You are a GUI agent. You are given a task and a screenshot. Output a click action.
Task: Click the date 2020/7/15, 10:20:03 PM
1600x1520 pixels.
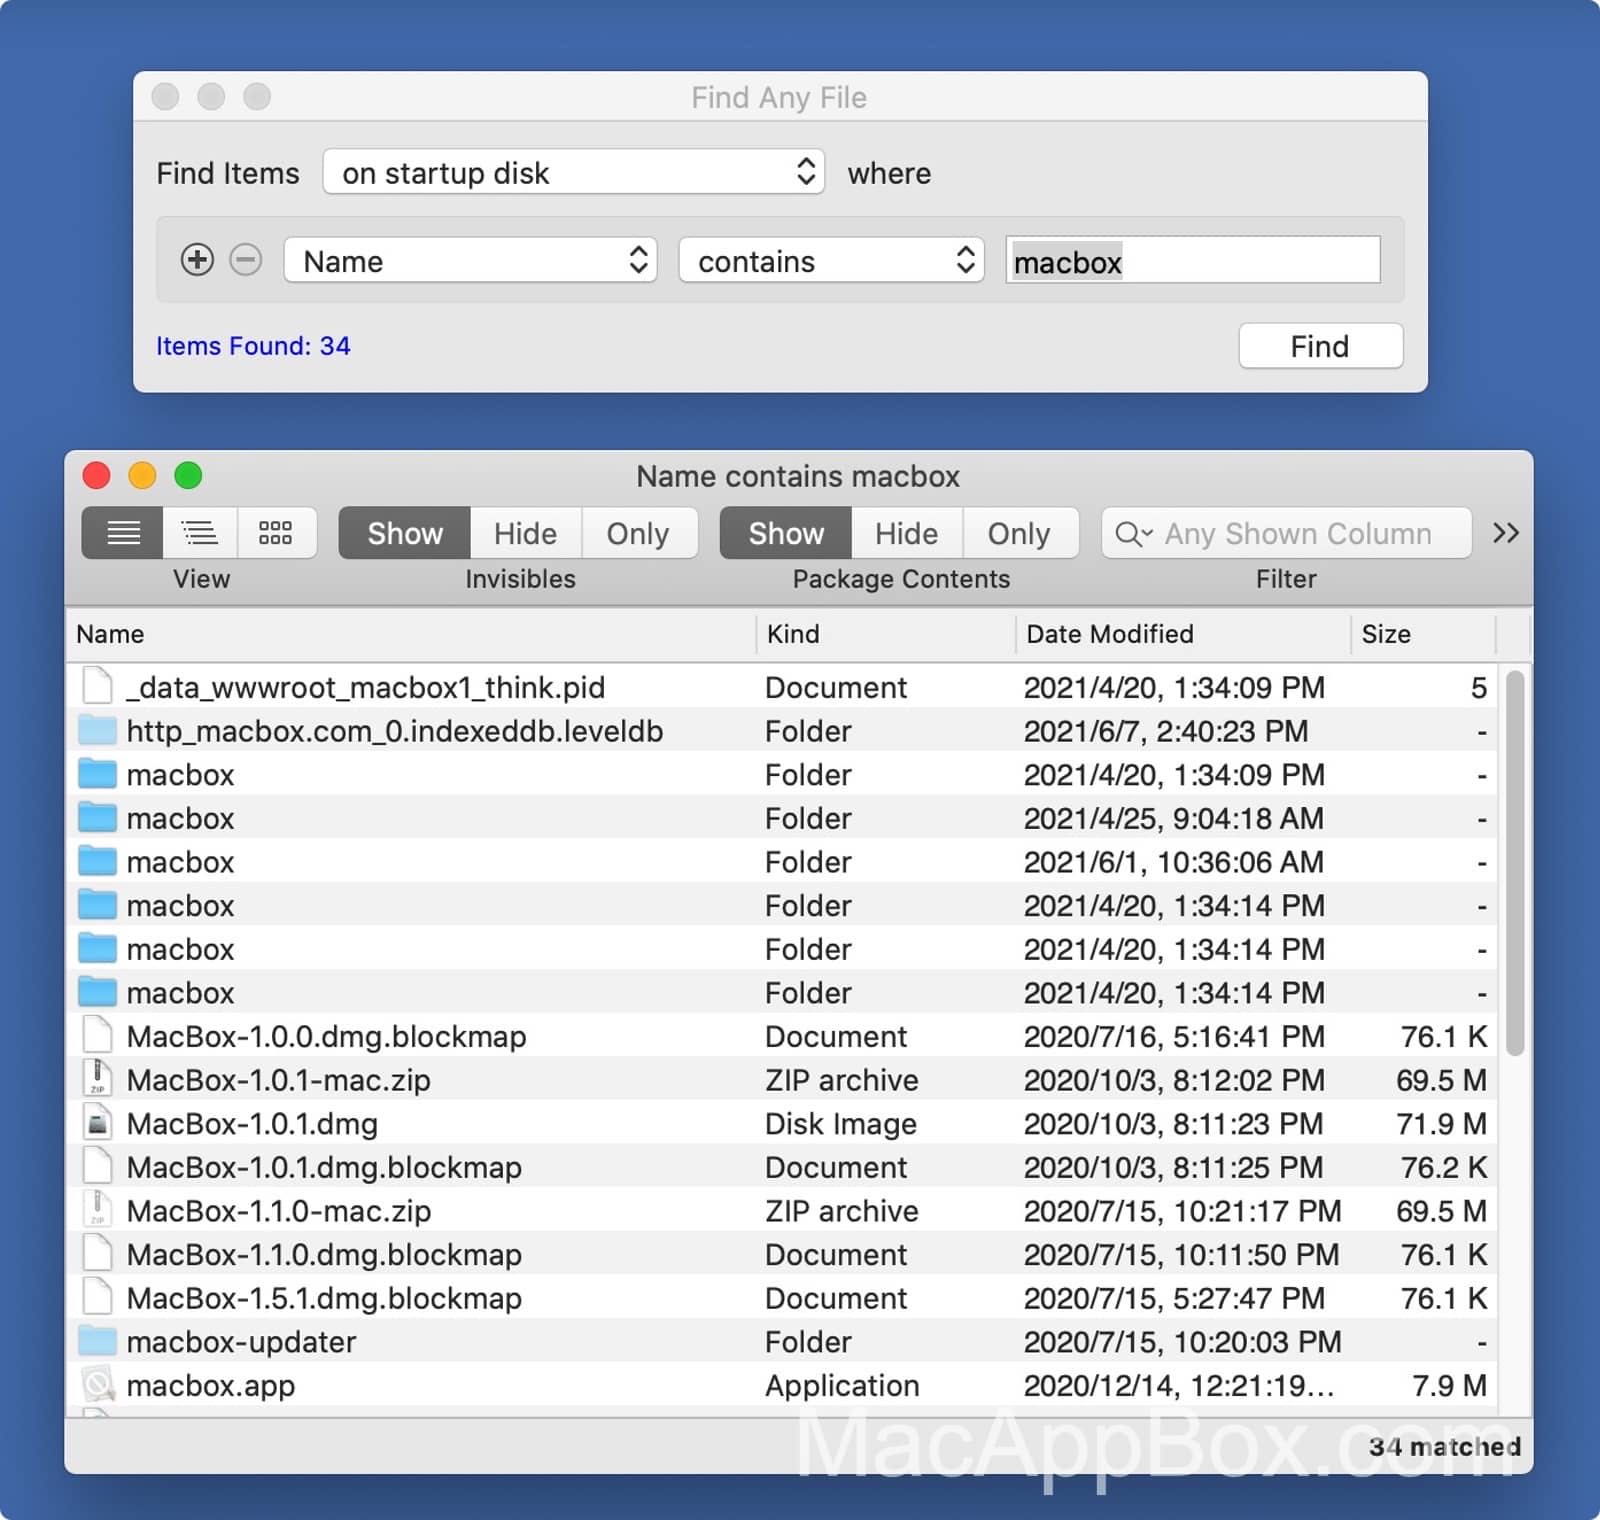1183,1341
